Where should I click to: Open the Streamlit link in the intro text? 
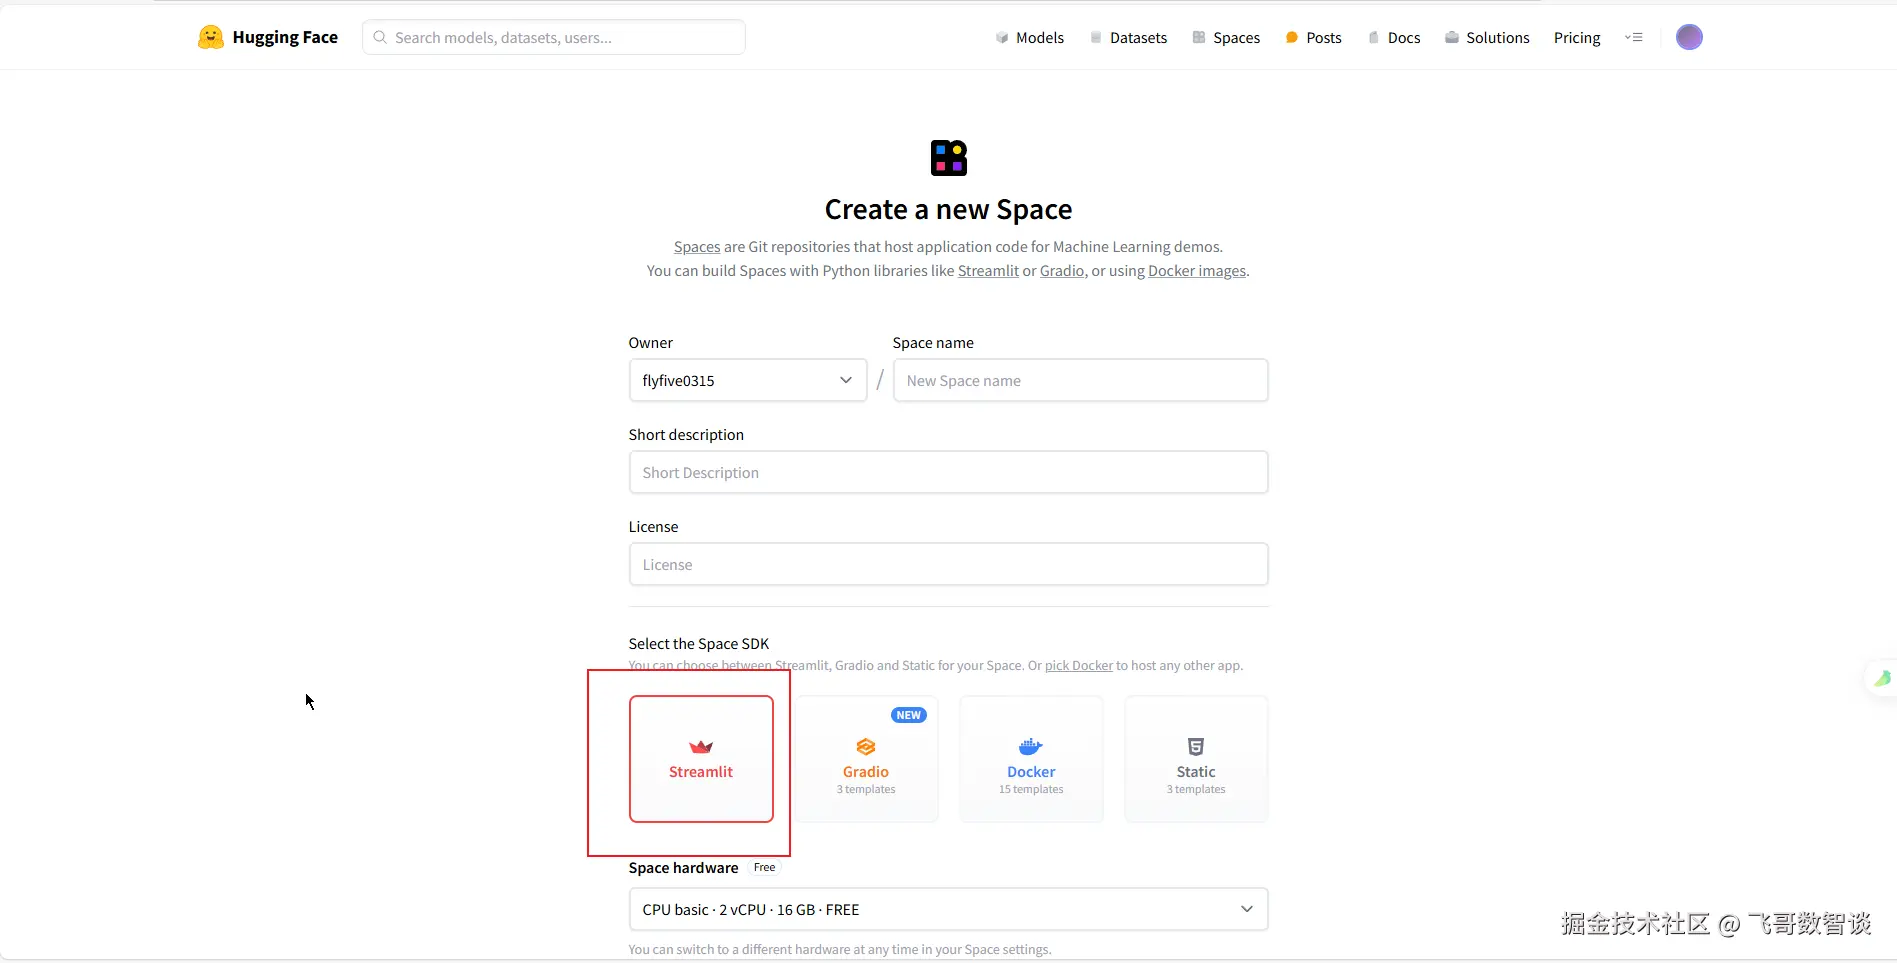[x=988, y=270]
